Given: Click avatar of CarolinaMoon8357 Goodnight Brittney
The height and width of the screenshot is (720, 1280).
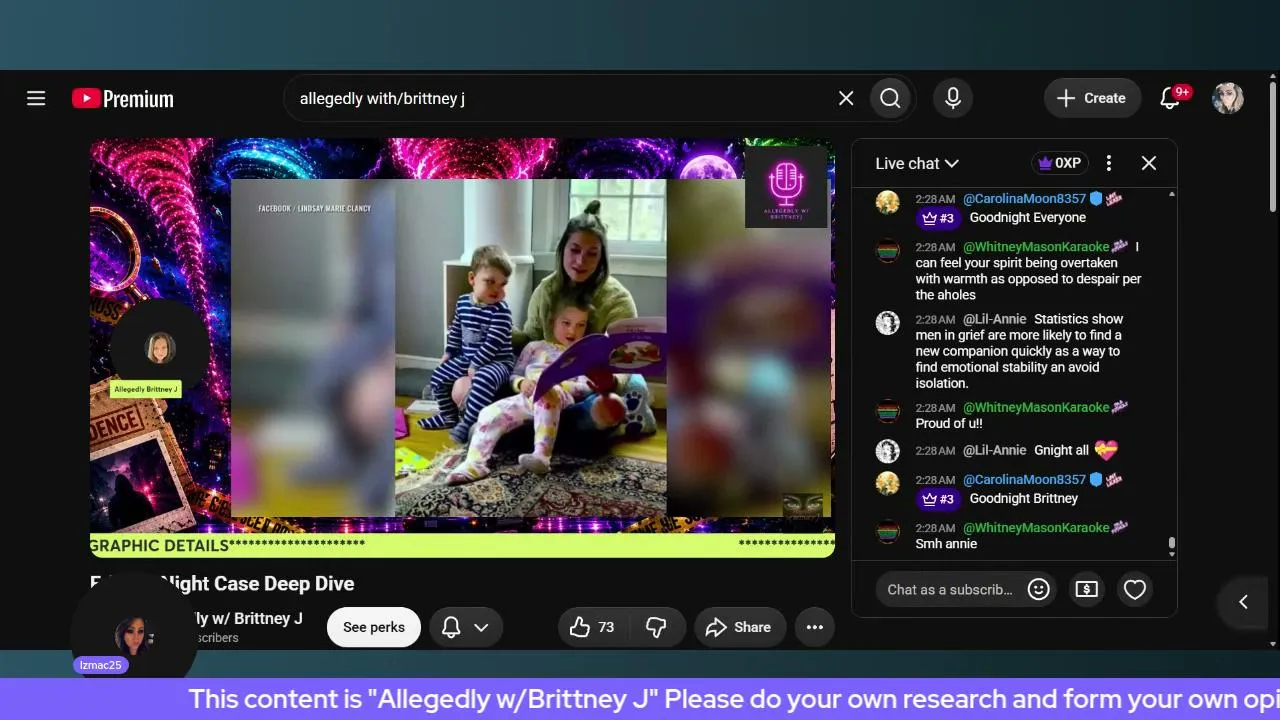Looking at the screenshot, I should point(888,483).
